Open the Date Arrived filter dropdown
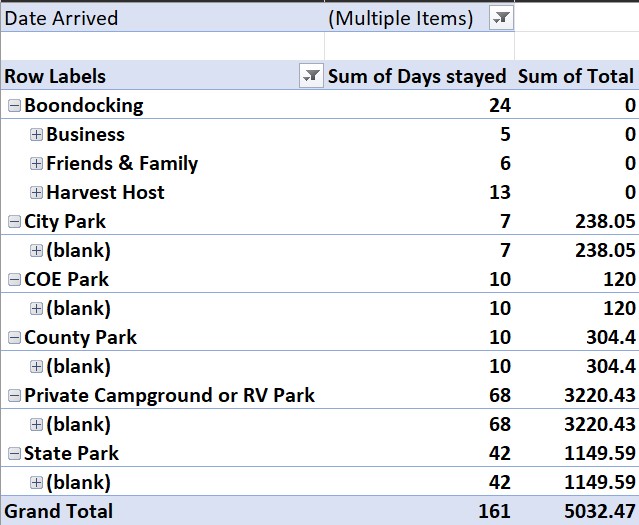This screenshot has height=525, width=639. pos(501,18)
